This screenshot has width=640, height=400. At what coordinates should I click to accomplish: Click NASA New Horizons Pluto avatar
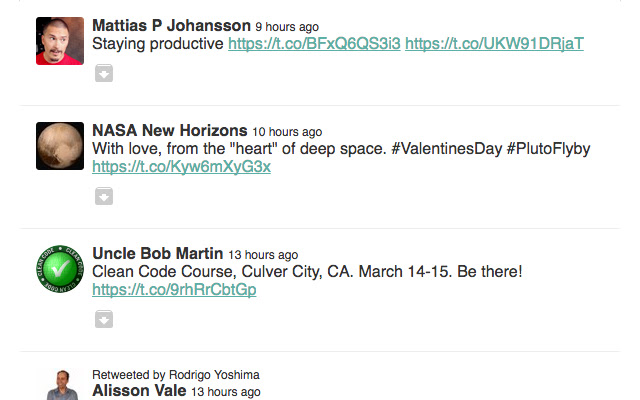pos(59,146)
